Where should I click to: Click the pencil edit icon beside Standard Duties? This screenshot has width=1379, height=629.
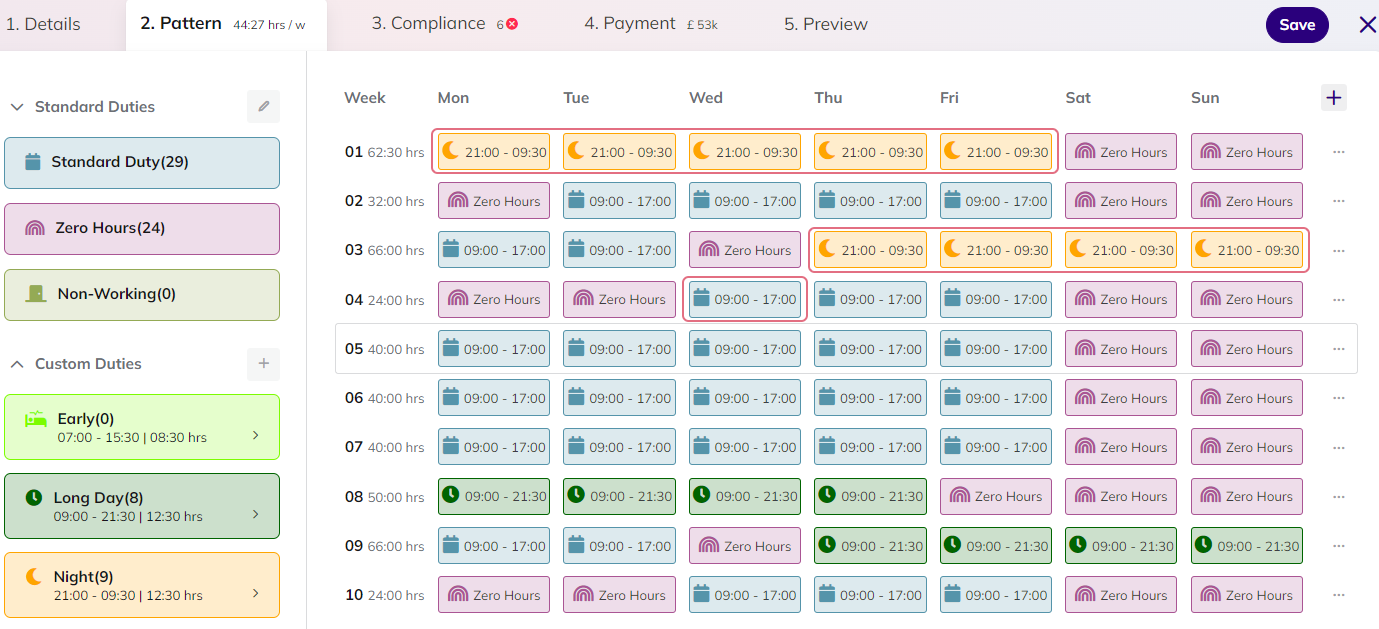point(263,106)
